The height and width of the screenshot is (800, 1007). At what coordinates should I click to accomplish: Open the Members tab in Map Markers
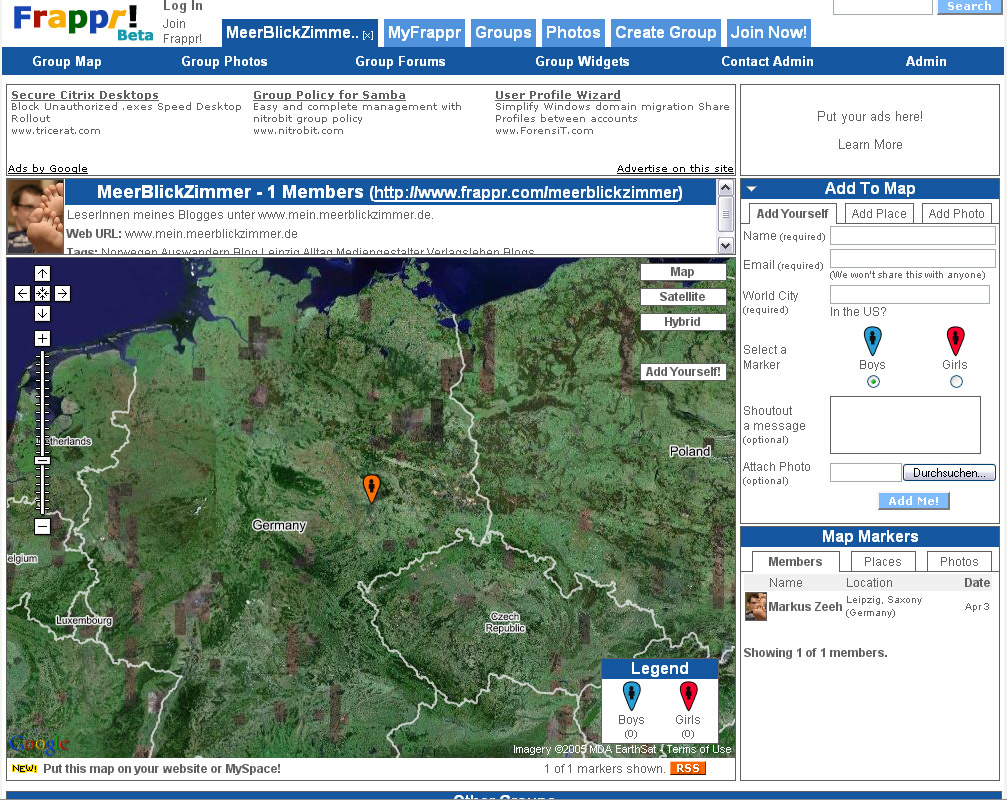click(795, 562)
